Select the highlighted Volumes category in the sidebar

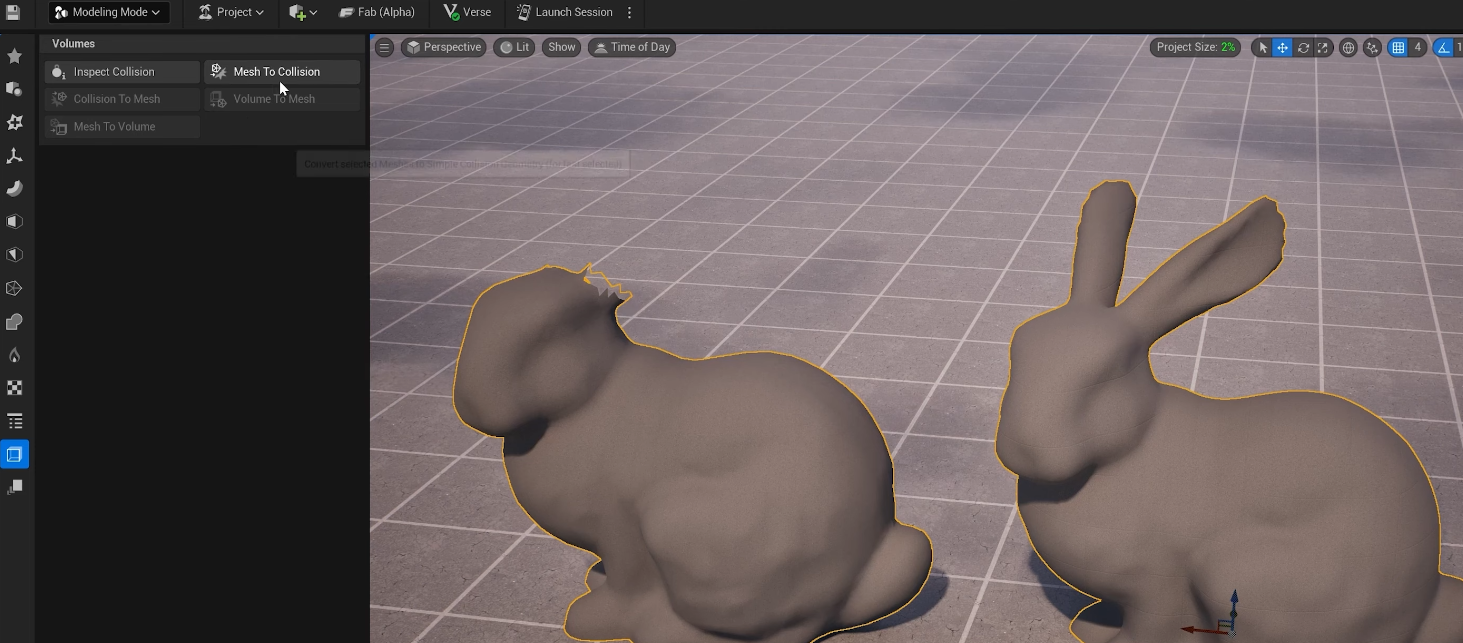(14, 454)
